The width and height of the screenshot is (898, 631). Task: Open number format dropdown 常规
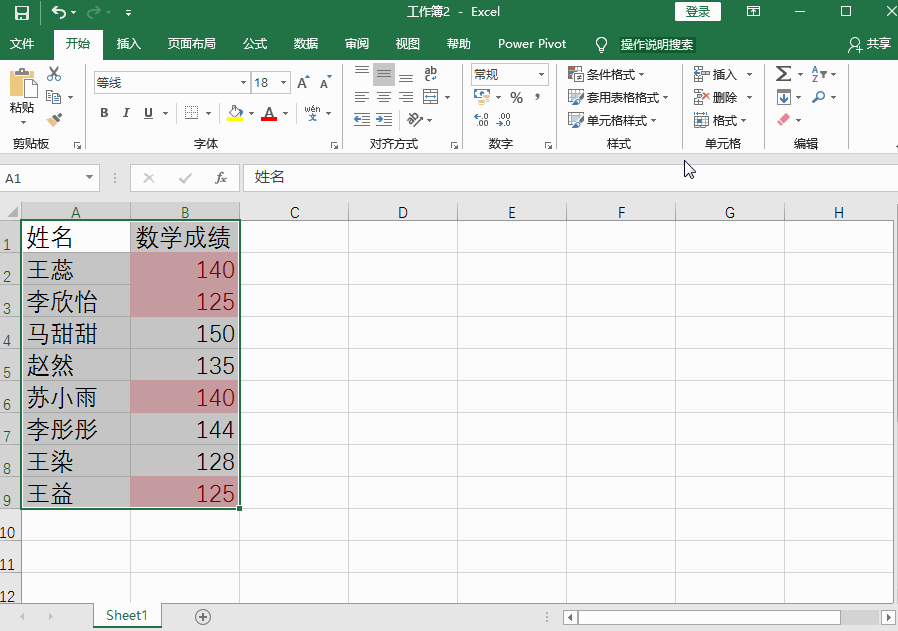pos(541,74)
